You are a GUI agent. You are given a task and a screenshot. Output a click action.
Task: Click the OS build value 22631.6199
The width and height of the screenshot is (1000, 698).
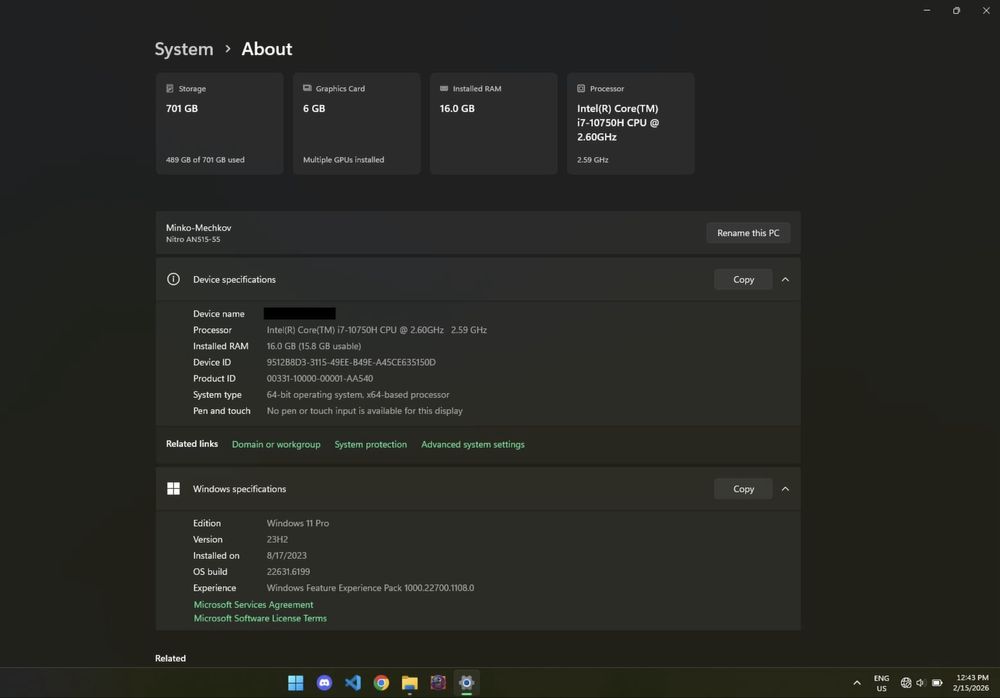point(288,572)
